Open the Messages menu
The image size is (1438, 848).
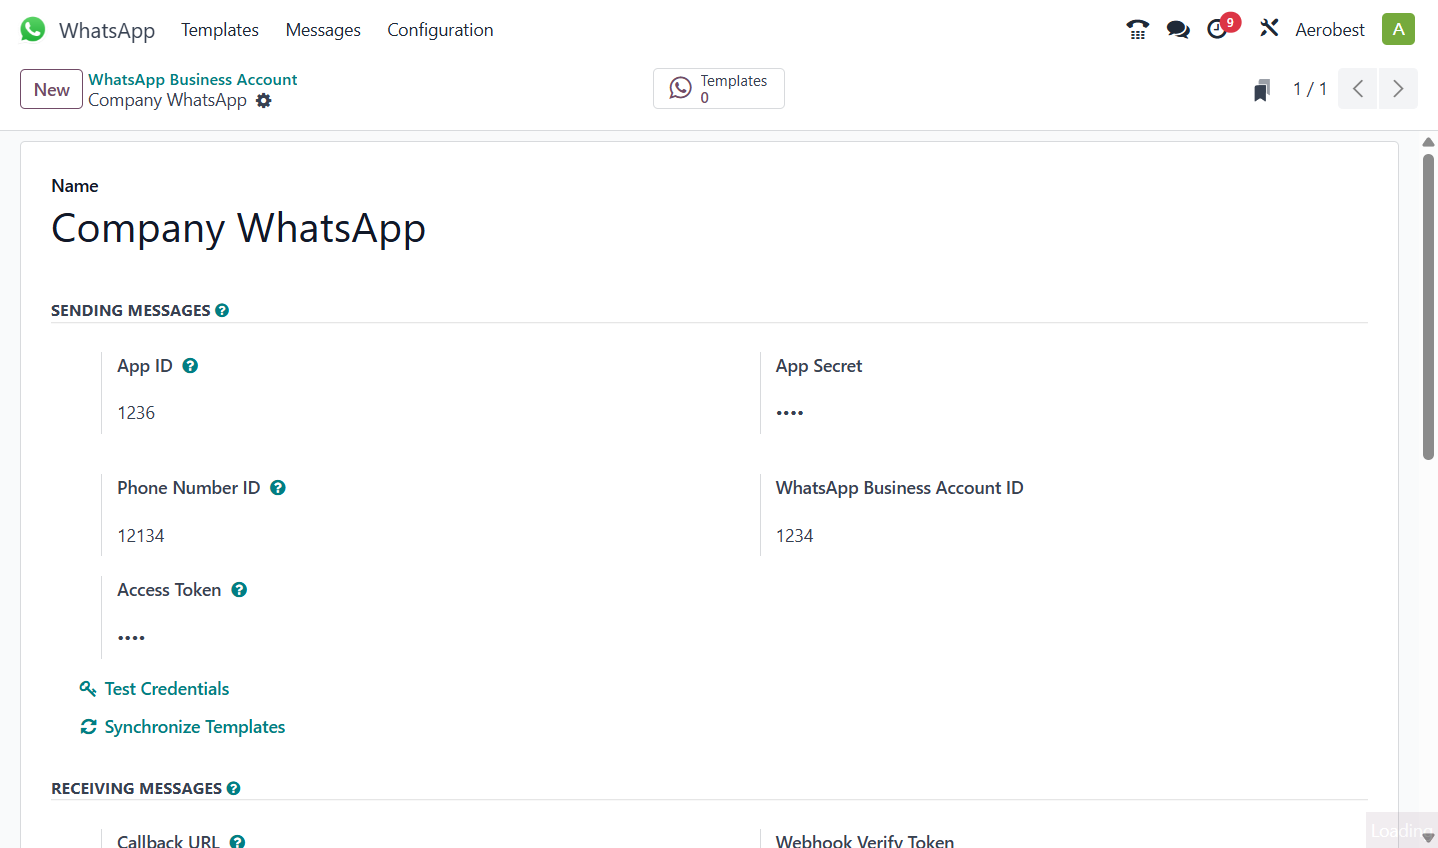tap(323, 30)
